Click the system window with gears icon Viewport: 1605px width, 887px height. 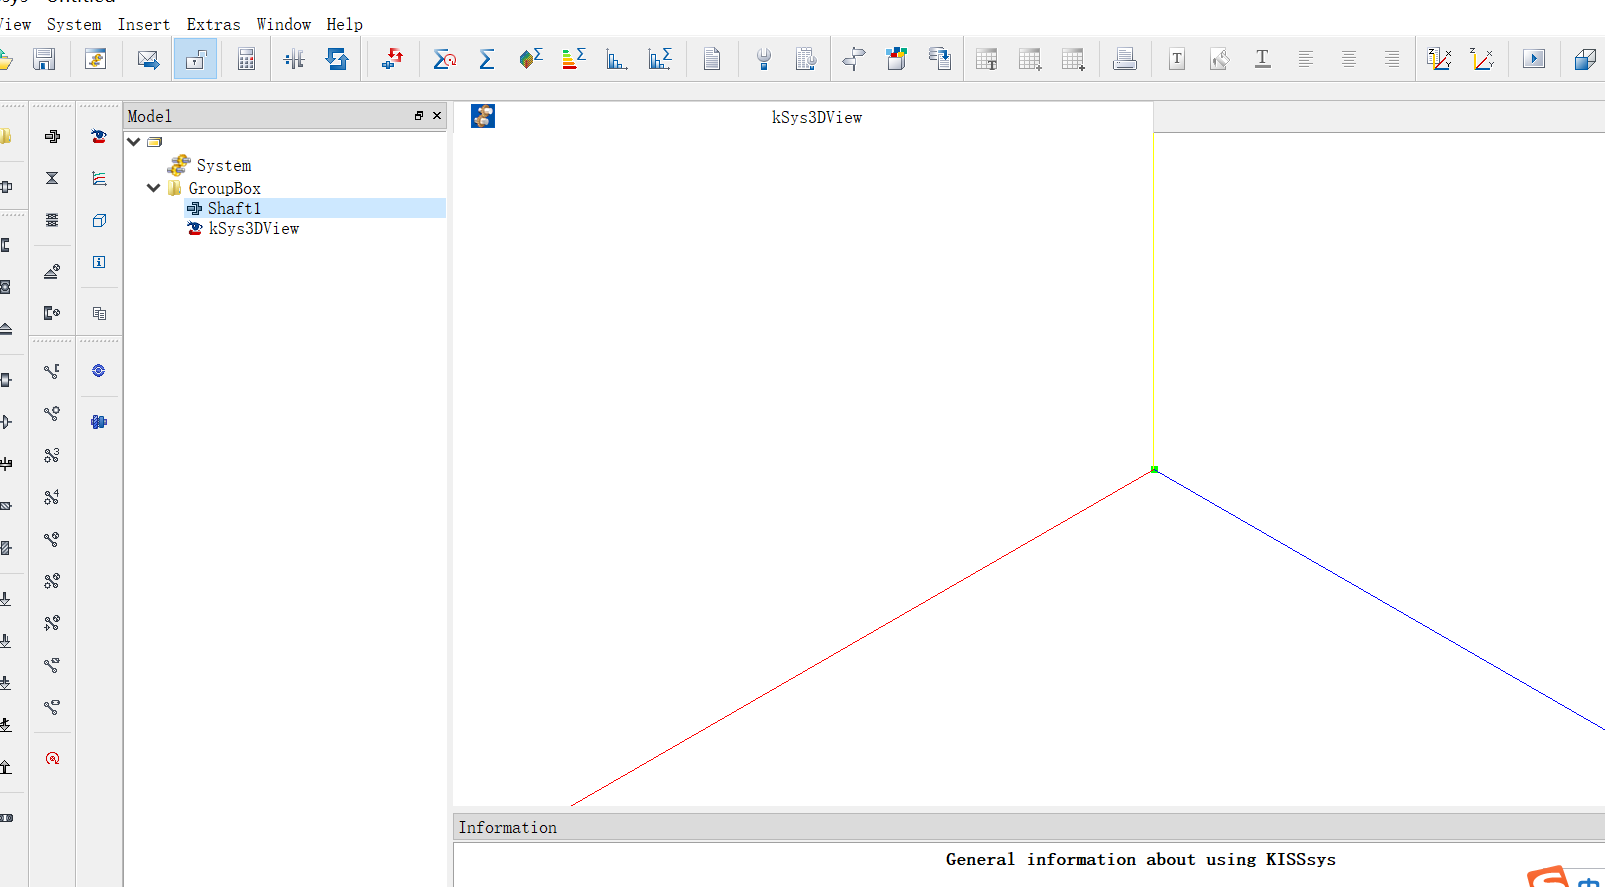click(x=96, y=59)
